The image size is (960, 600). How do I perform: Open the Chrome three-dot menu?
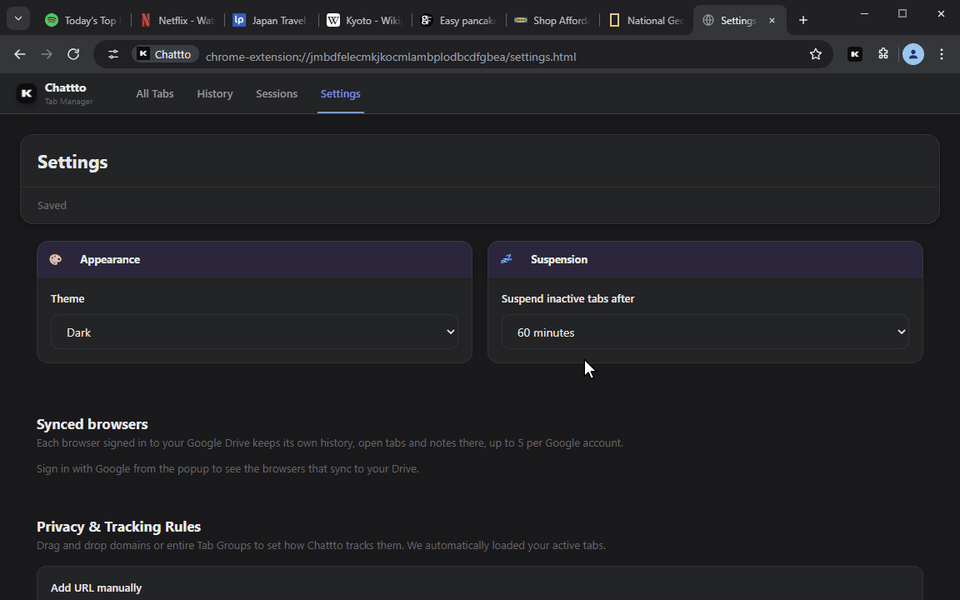click(x=942, y=54)
